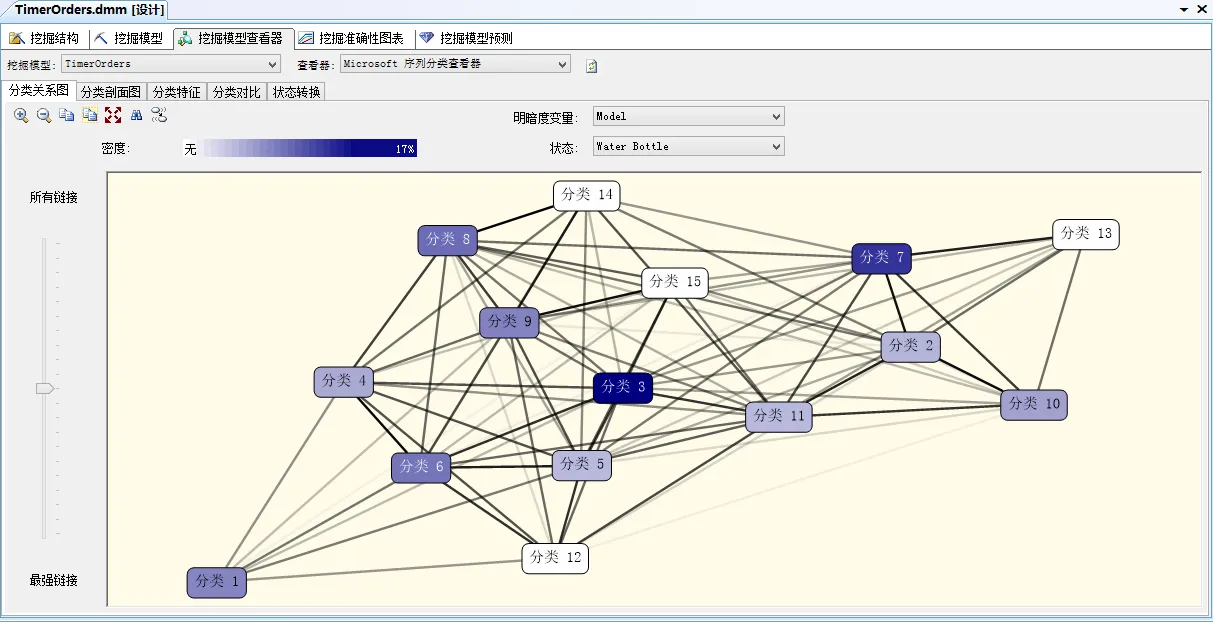Select cluster node 分类 1
This screenshot has width=1213, height=622.
(x=216, y=582)
